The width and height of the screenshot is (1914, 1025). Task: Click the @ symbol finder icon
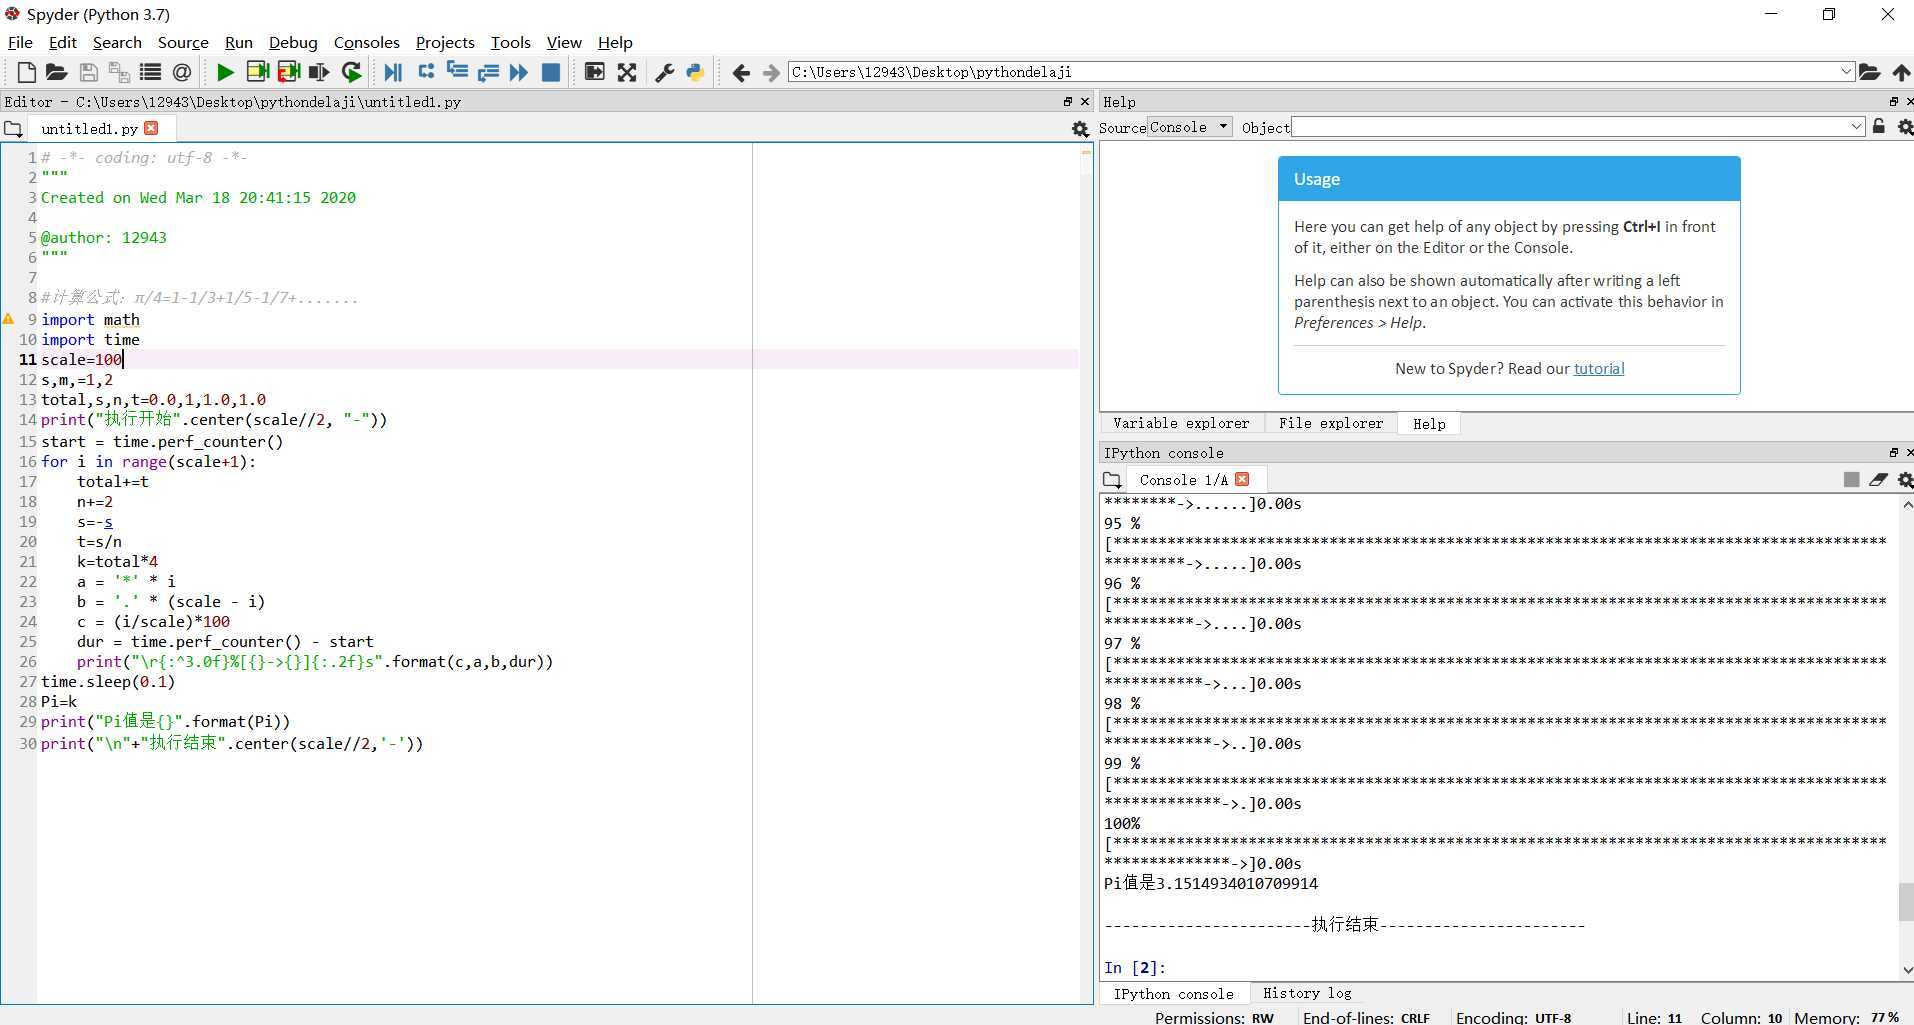pyautogui.click(x=181, y=72)
